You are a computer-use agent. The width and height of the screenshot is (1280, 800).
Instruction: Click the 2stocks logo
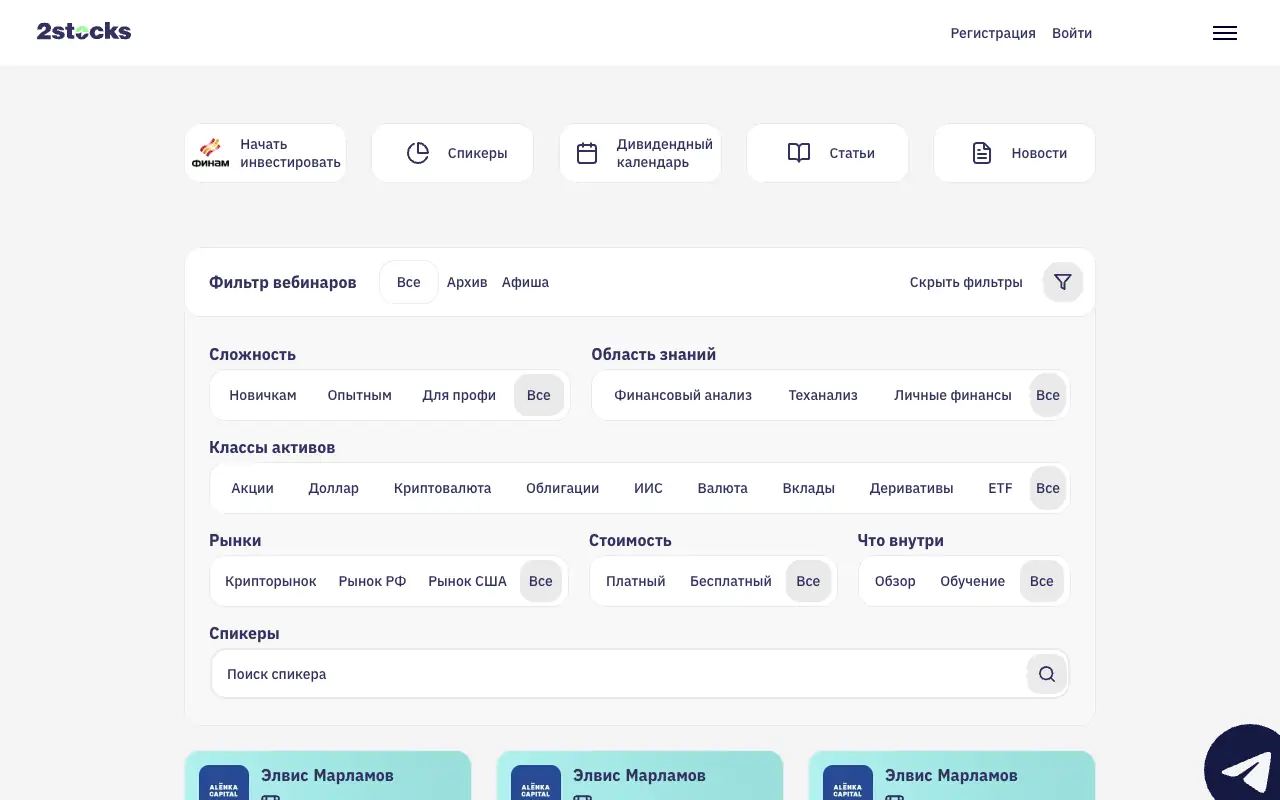click(84, 31)
